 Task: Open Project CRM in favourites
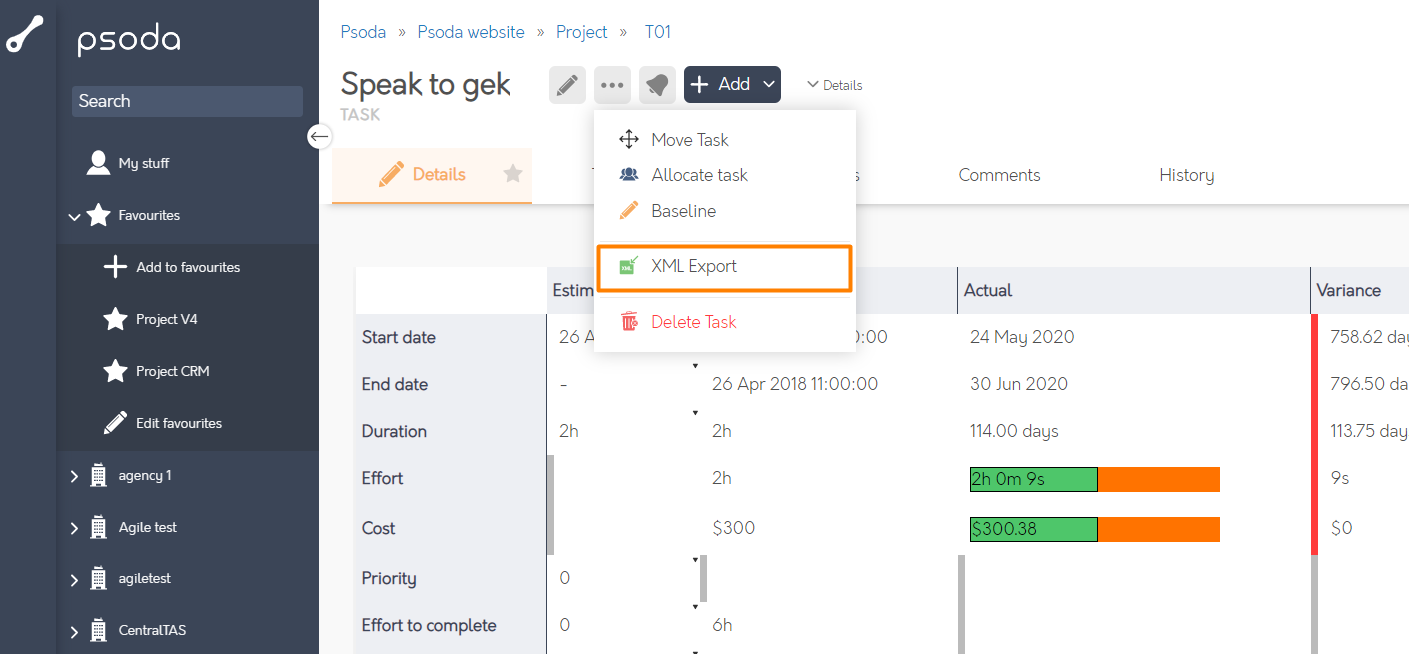173,371
